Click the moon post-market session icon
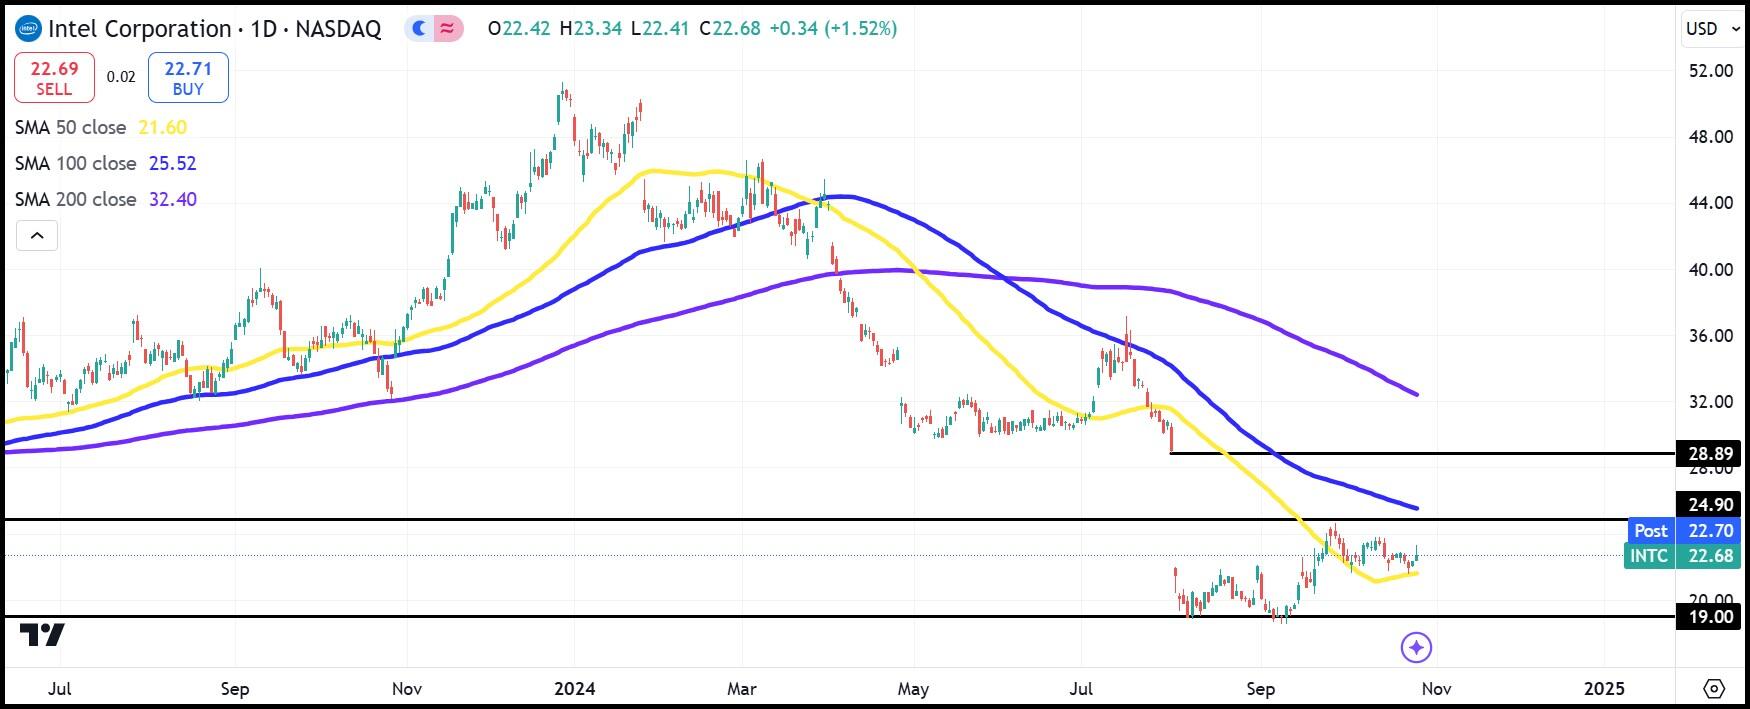 click(x=420, y=29)
